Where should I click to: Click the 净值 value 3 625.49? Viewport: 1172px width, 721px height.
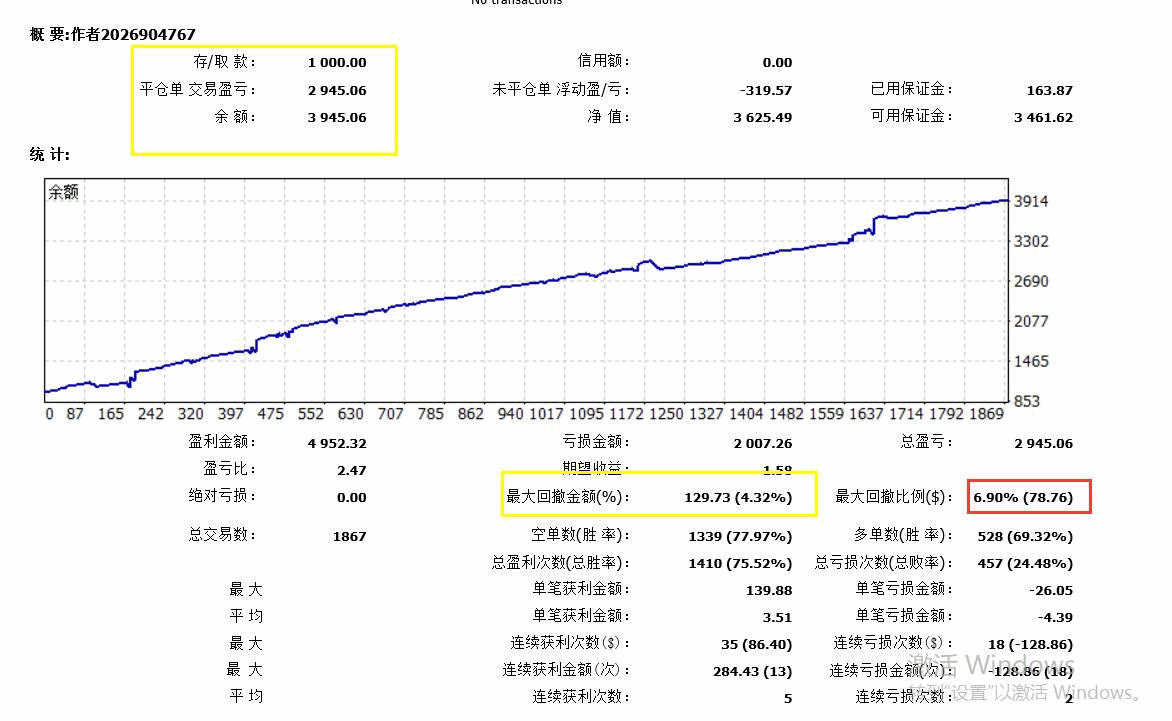pyautogui.click(x=762, y=117)
